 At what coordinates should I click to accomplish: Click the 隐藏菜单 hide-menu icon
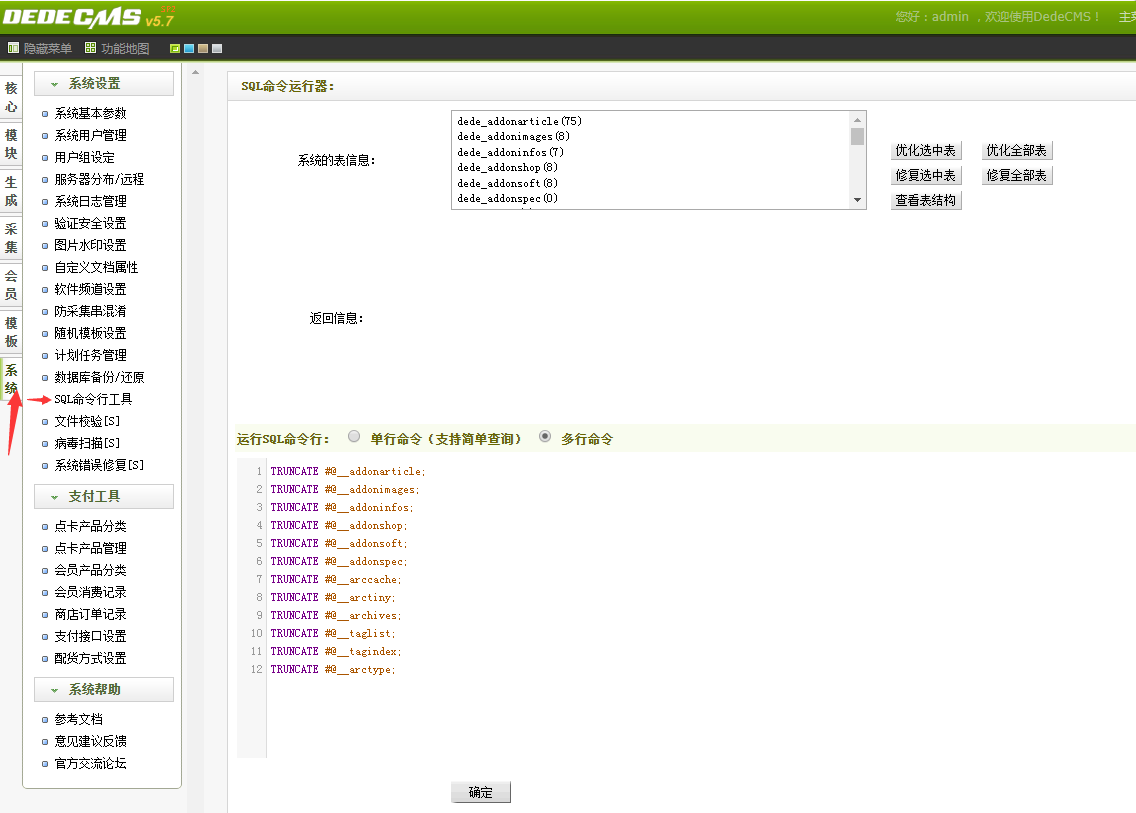coord(13,48)
